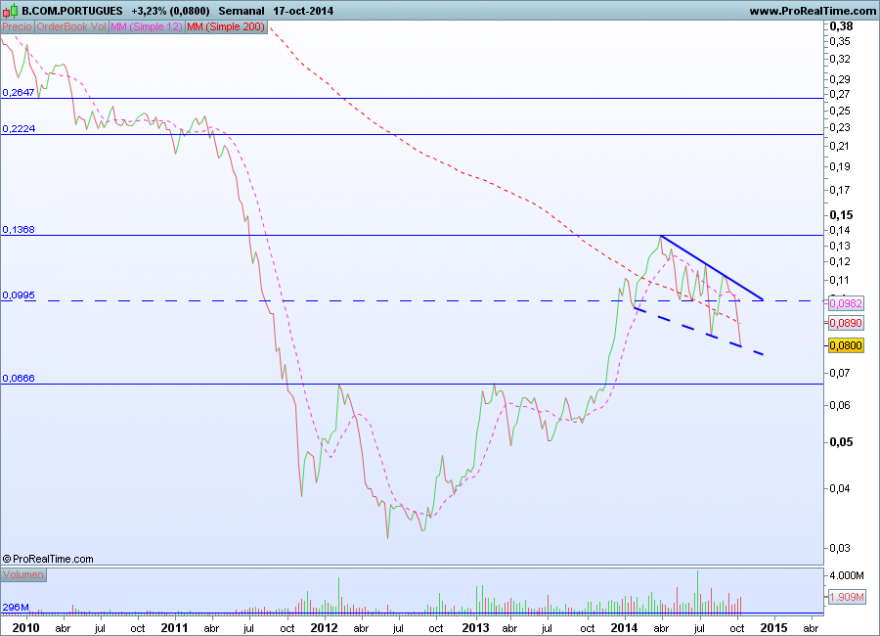Click the B.COM.PORTUGUES chart title
This screenshot has height=636, width=880.
click(72, 11)
